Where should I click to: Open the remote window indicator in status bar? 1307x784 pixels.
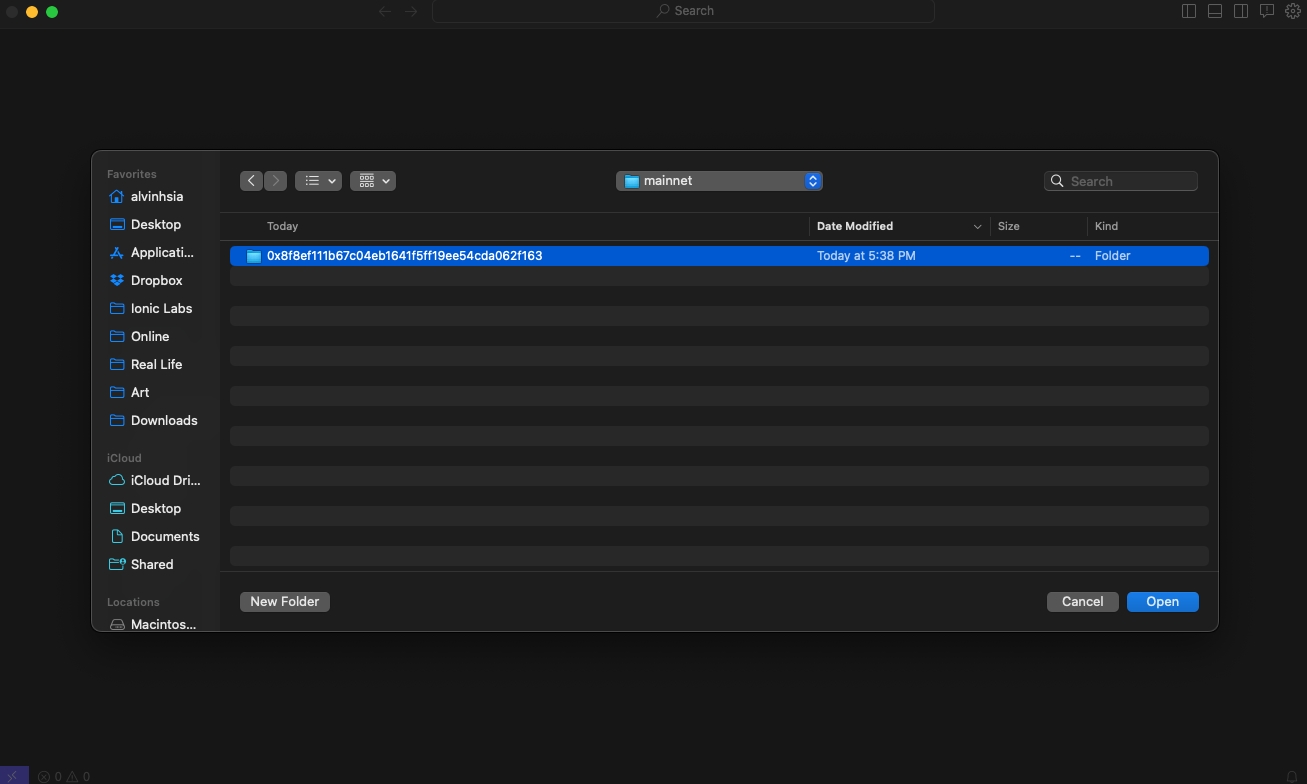pos(14,776)
